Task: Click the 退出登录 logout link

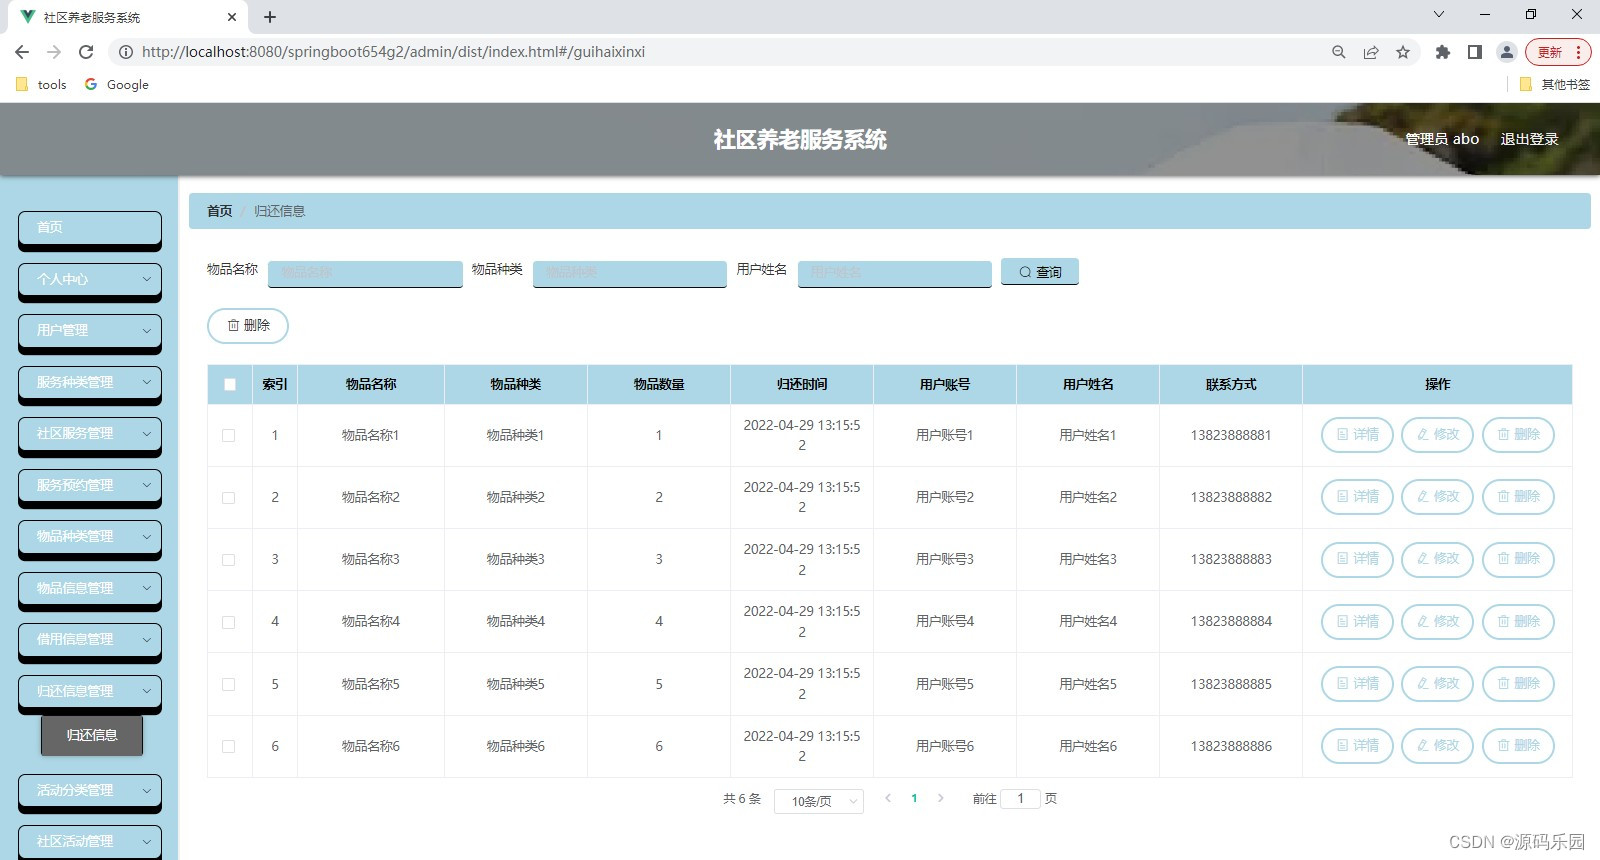Action: point(1529,139)
